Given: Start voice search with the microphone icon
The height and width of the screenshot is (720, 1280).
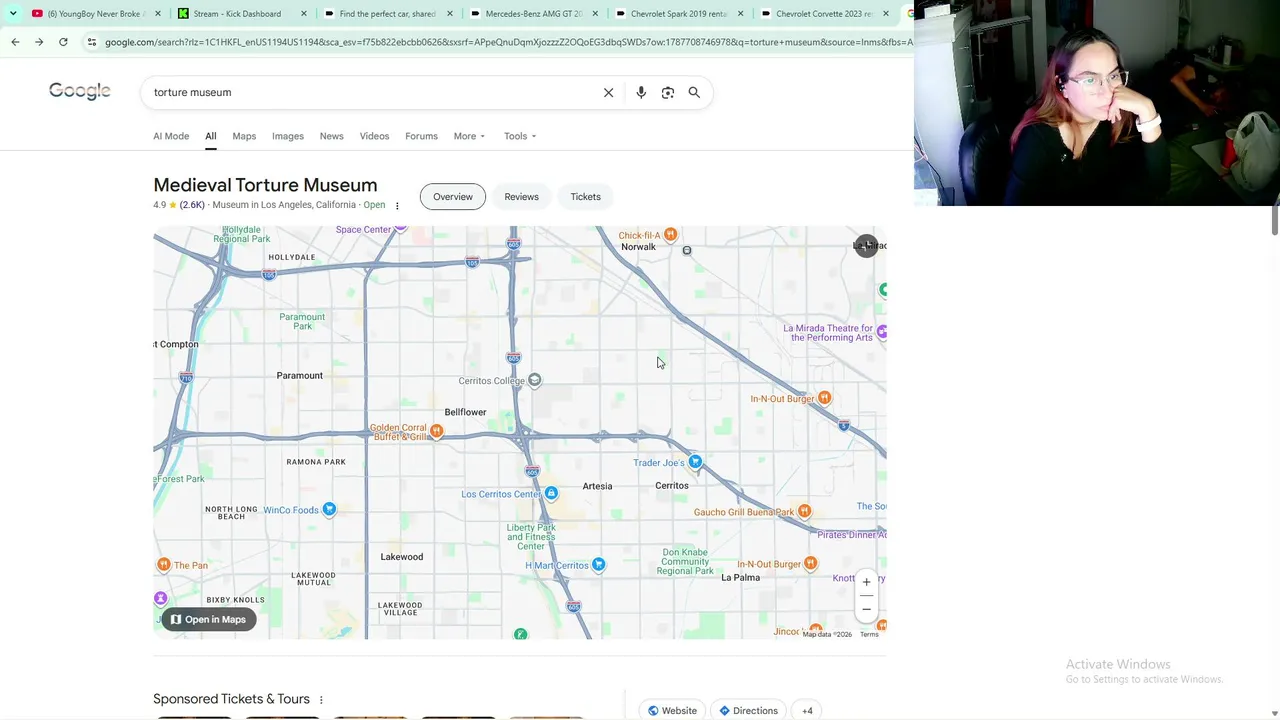Looking at the screenshot, I should coord(641,92).
